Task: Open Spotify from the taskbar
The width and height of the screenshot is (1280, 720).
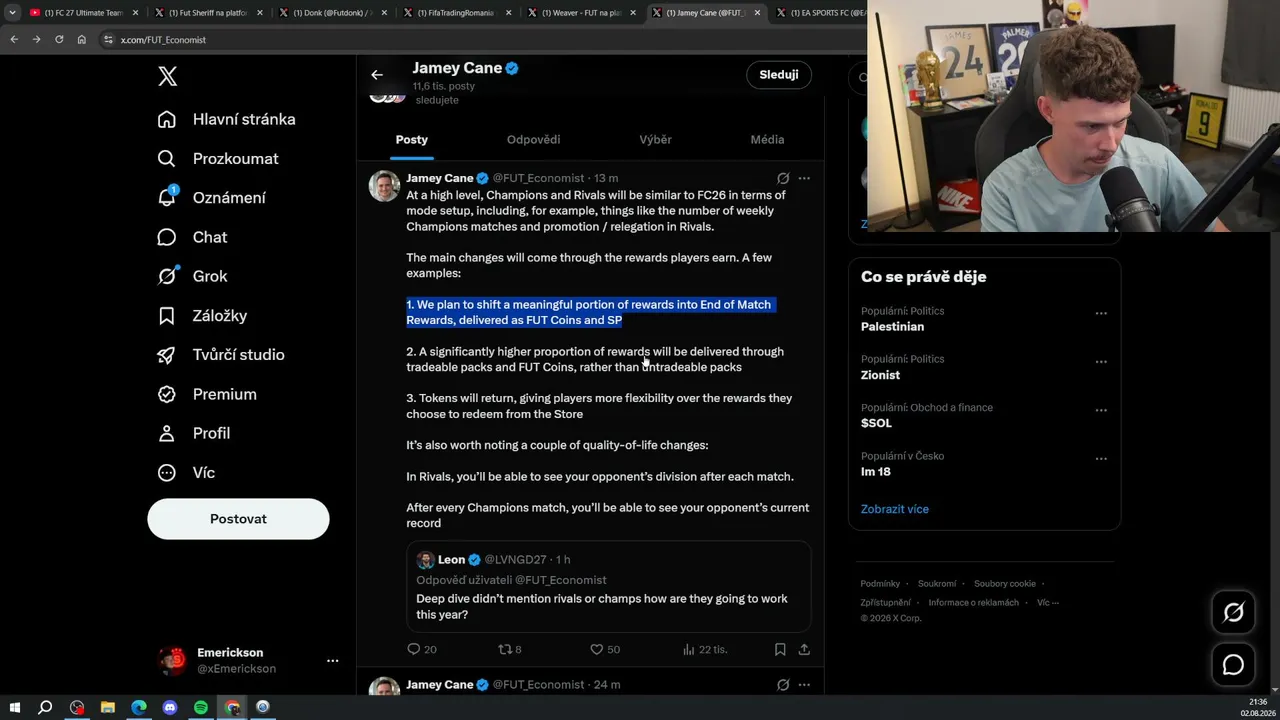Action: coord(201,707)
